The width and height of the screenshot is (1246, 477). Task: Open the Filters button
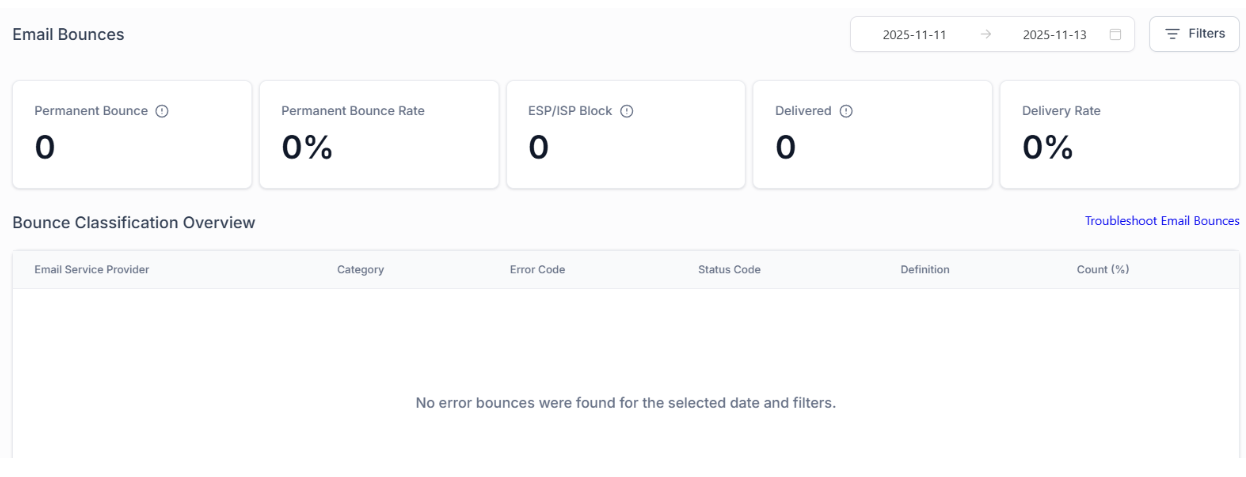1194,34
